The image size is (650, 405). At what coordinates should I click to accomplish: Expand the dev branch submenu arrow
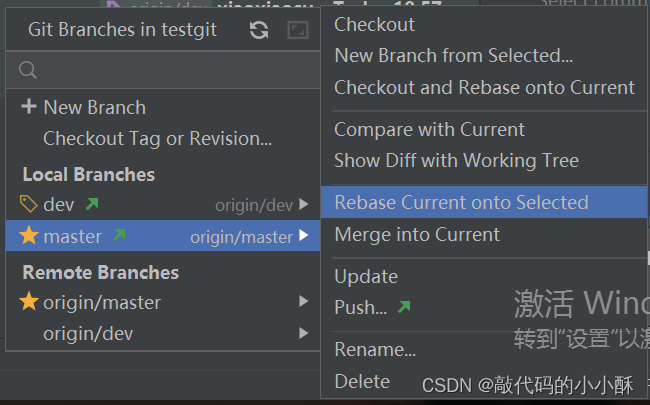[x=304, y=204]
